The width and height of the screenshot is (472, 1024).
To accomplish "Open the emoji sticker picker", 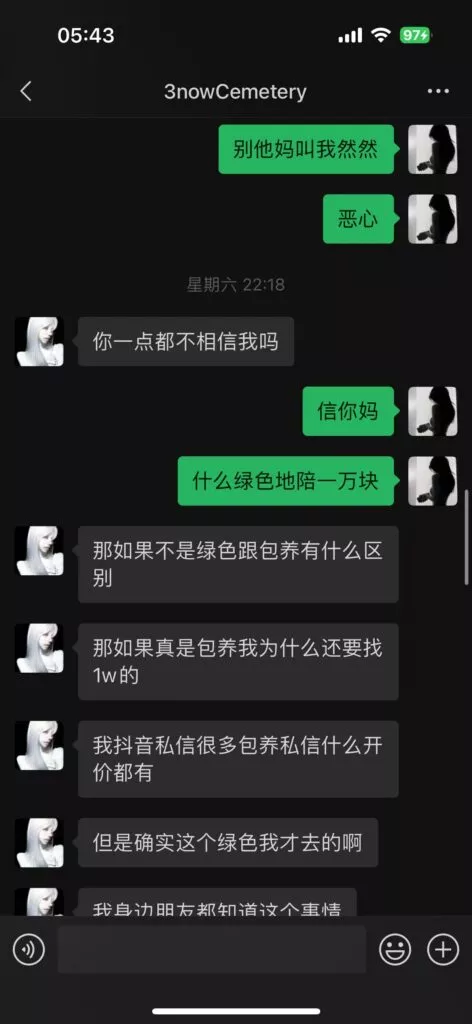I will coord(396,949).
